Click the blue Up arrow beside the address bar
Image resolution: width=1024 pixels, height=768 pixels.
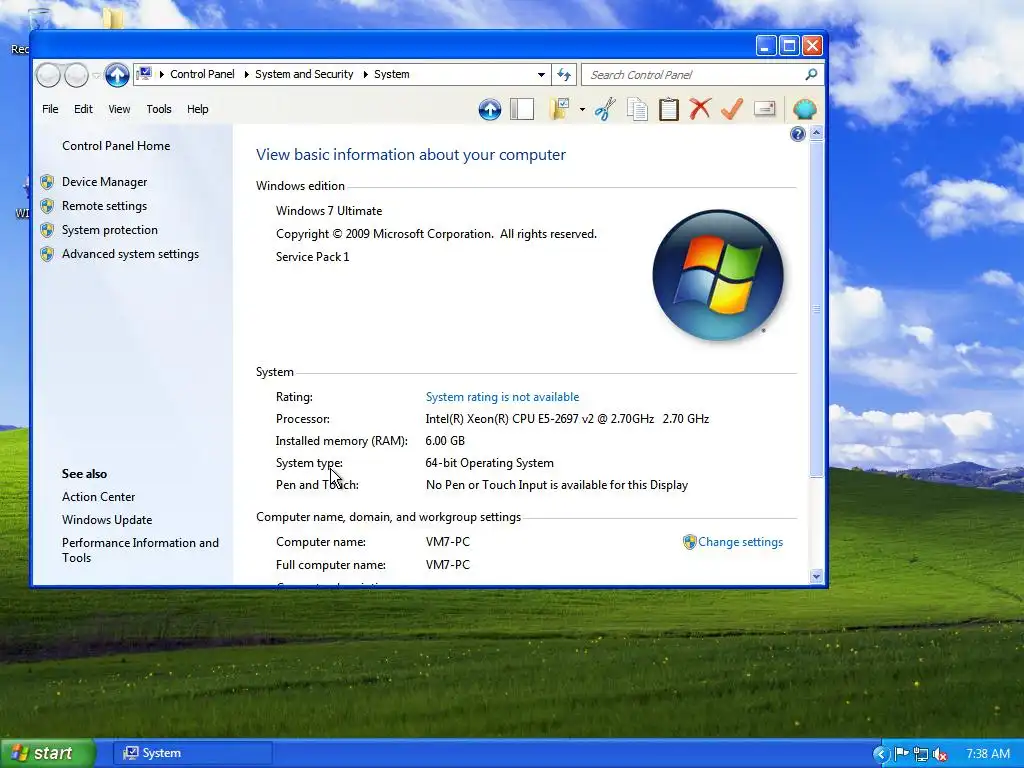pos(117,75)
